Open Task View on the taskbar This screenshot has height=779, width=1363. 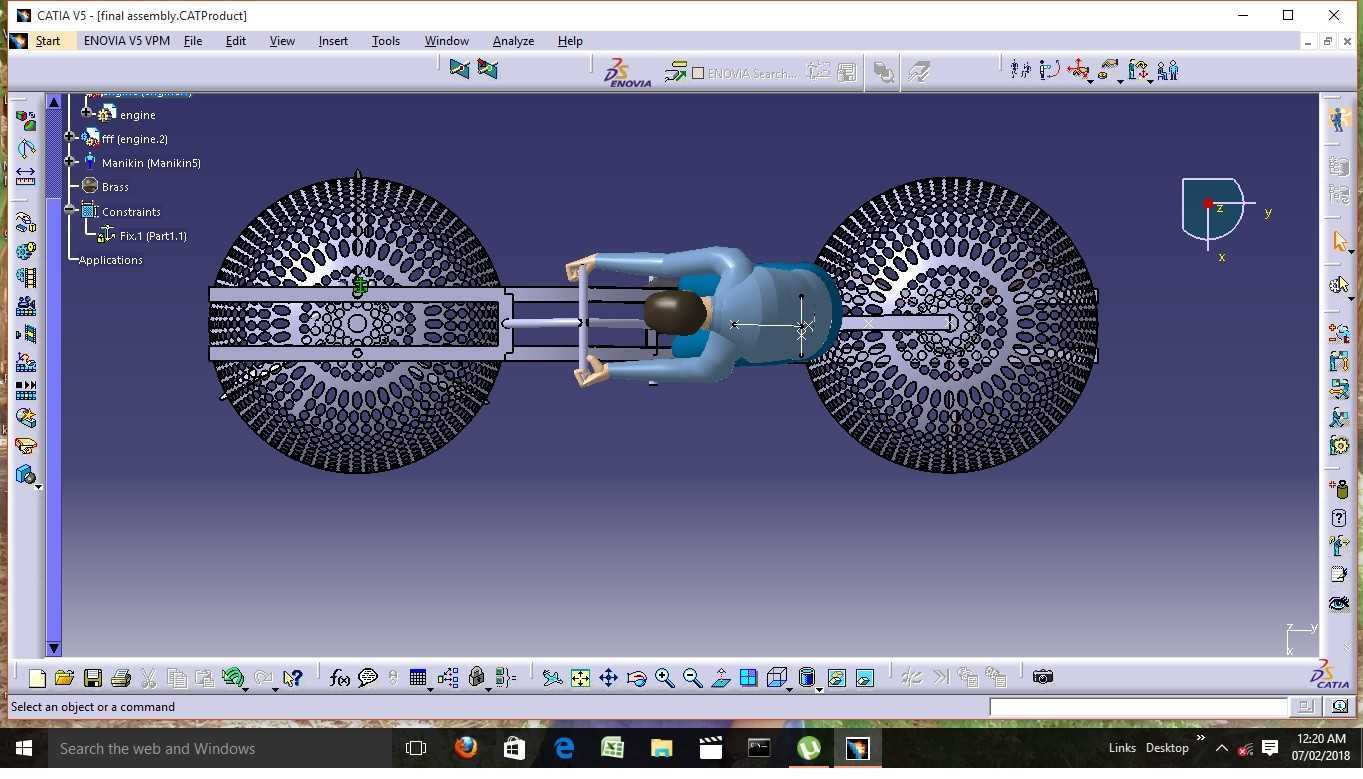(416, 748)
